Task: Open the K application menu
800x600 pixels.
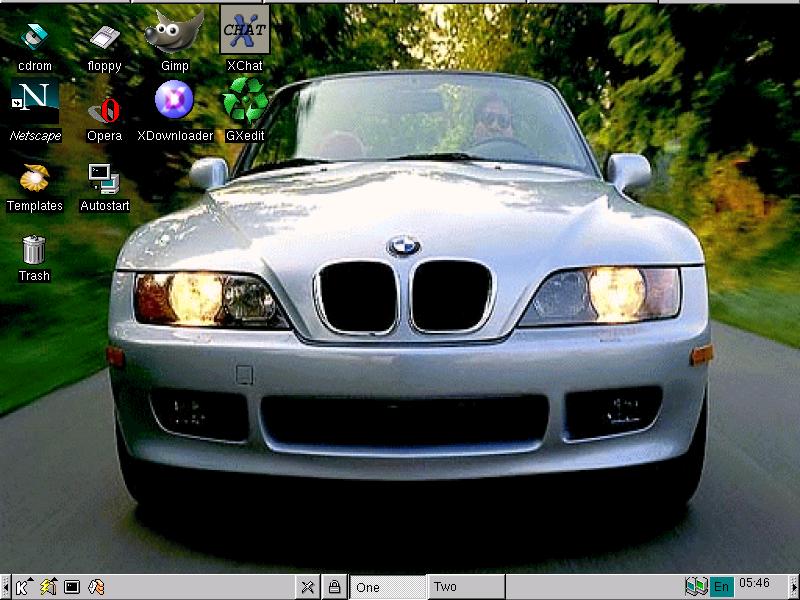Action: 23,587
